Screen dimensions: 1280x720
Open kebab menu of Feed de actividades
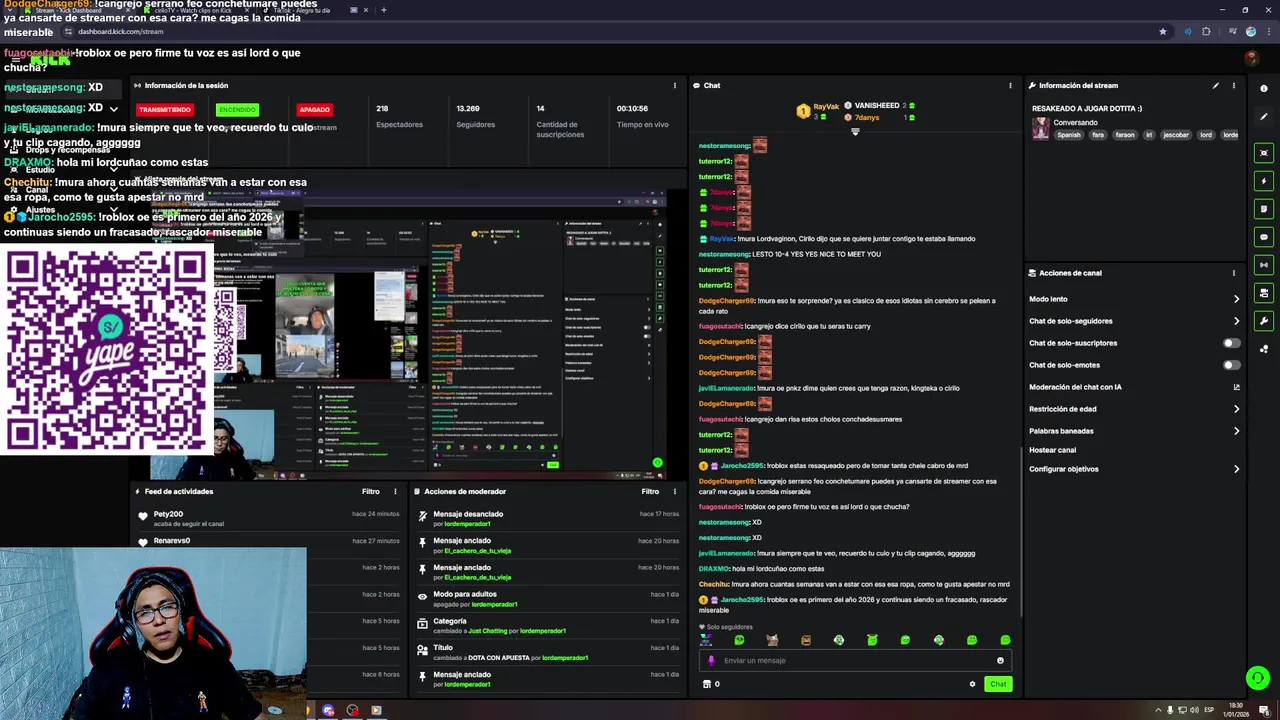pos(395,492)
